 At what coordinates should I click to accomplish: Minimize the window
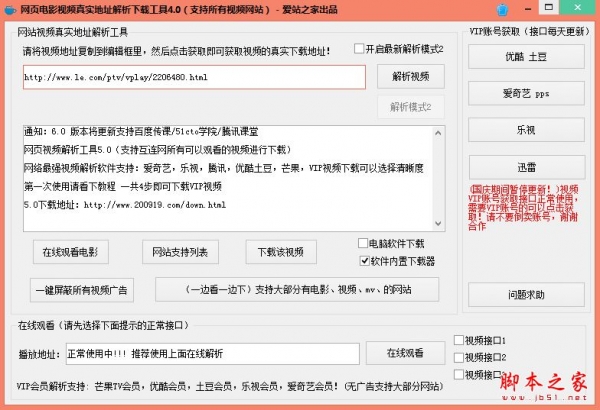point(528,9)
